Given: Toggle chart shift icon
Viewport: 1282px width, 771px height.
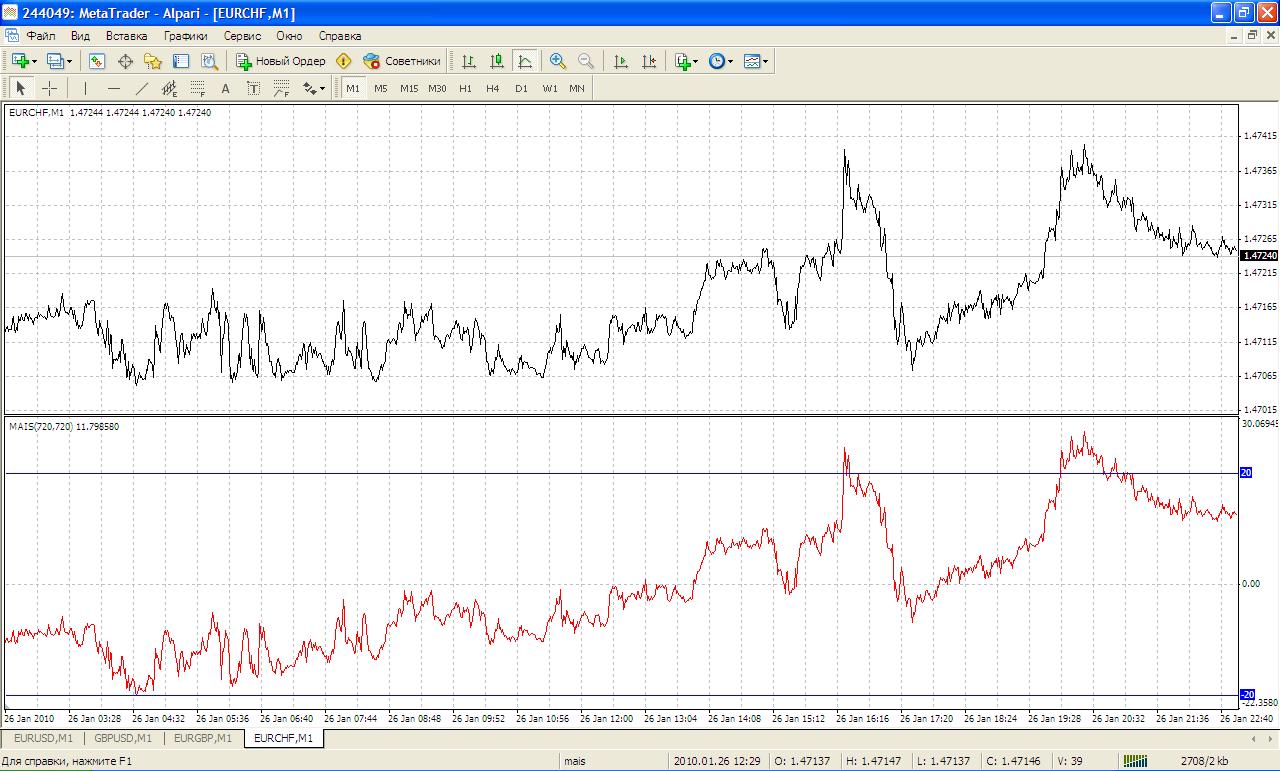Looking at the screenshot, I should tap(649, 61).
